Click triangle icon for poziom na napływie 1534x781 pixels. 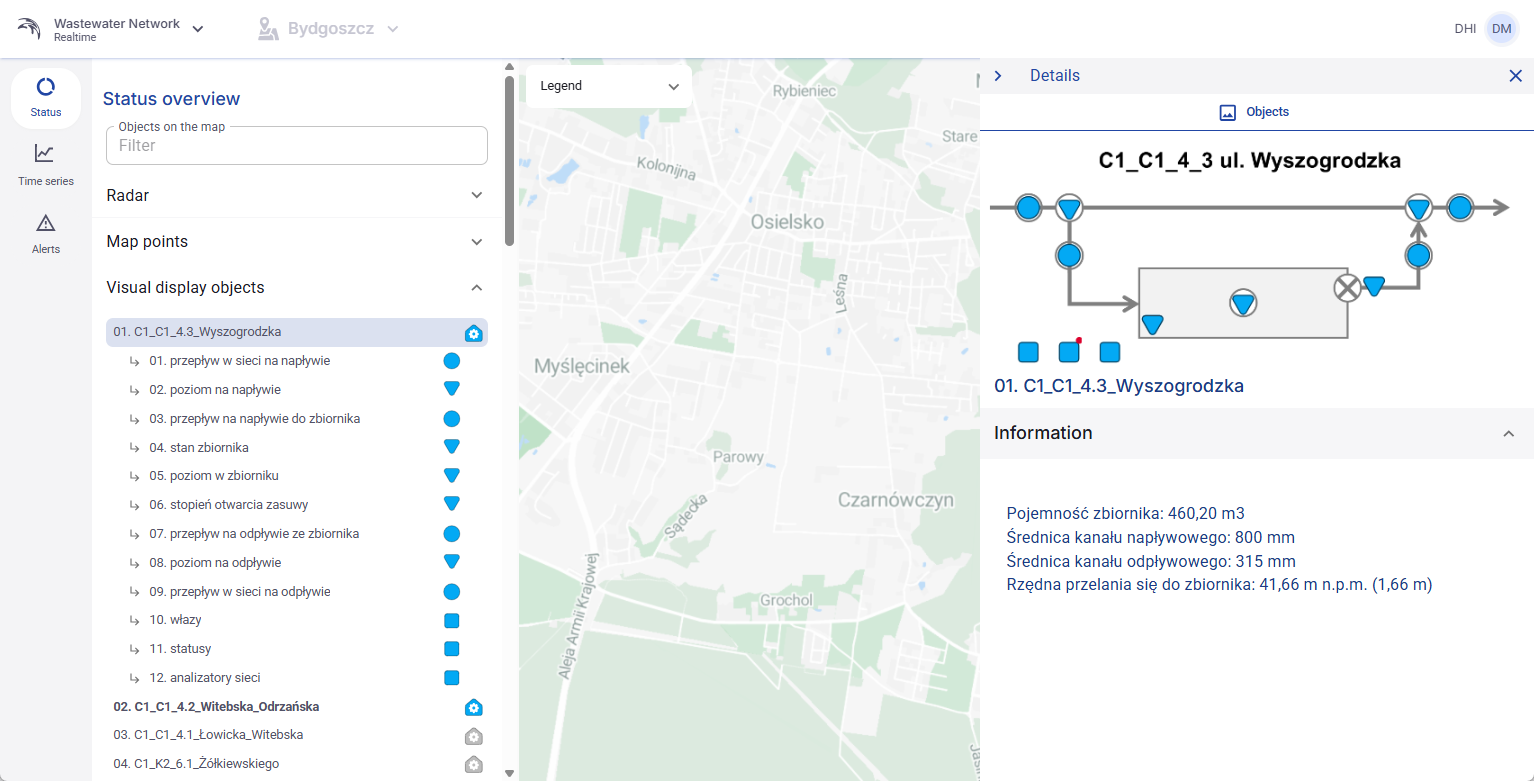pyautogui.click(x=451, y=389)
